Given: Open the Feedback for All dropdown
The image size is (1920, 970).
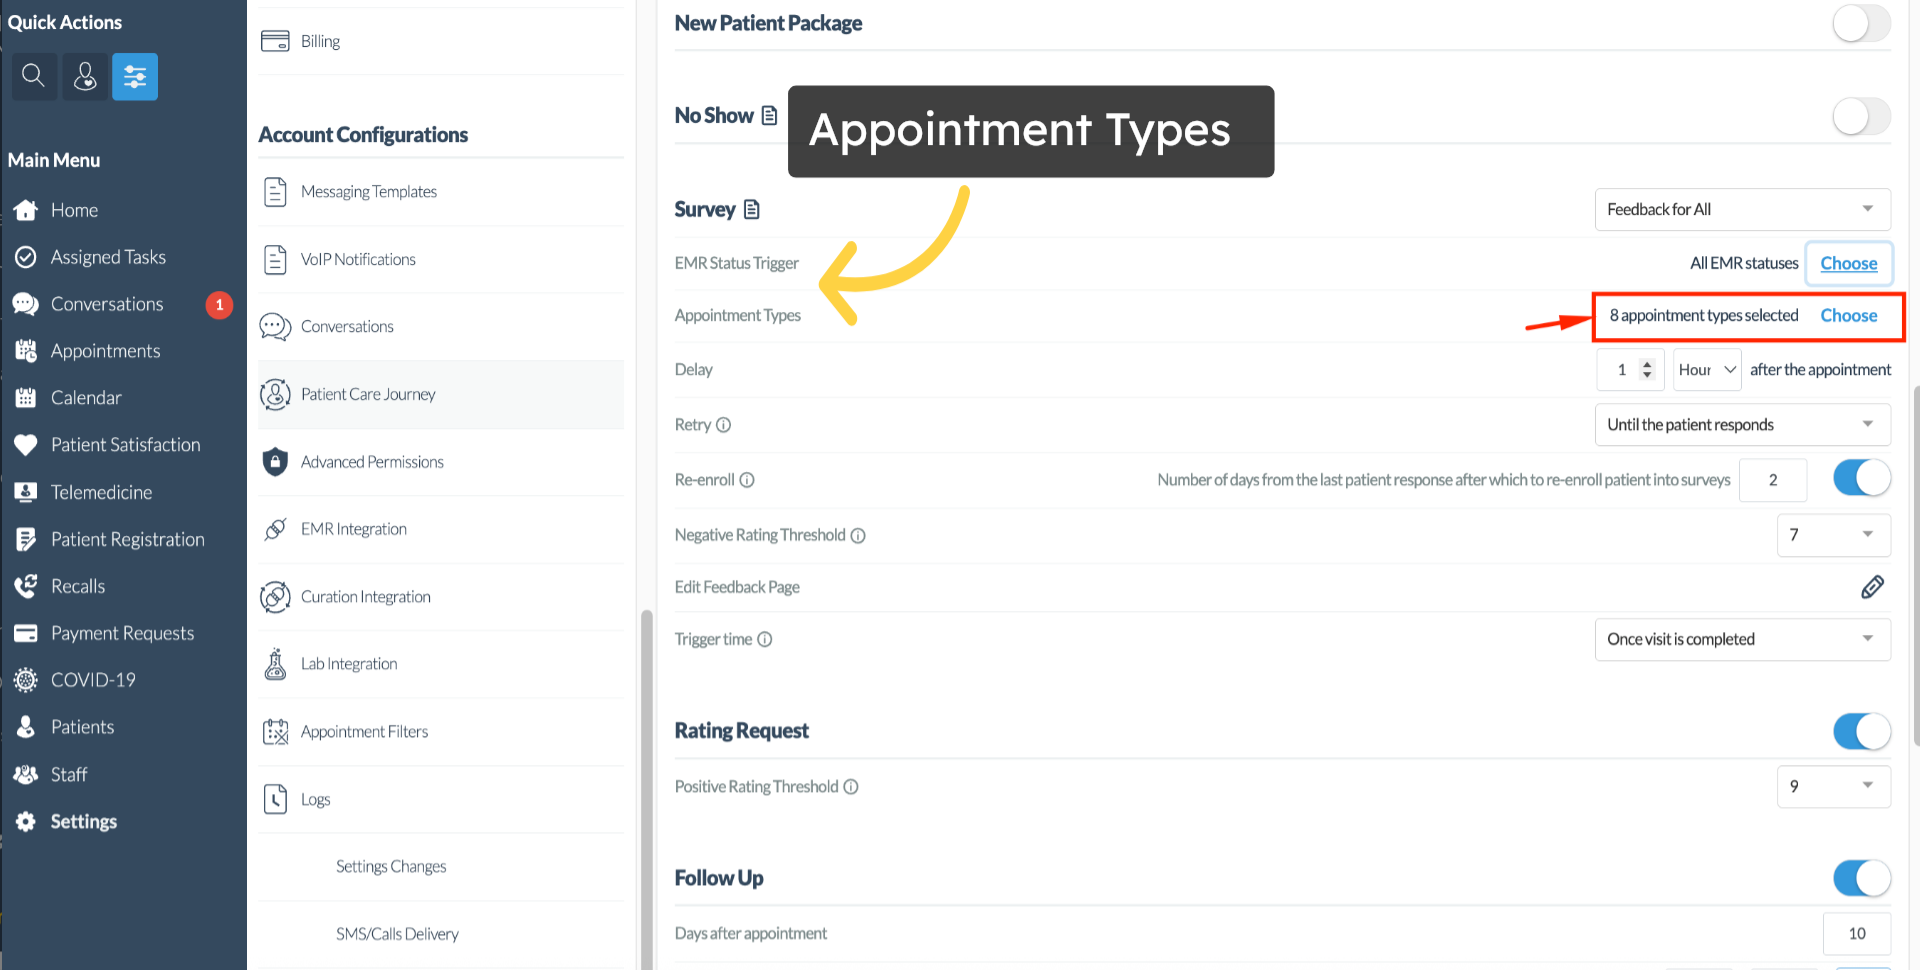Looking at the screenshot, I should coord(1742,209).
